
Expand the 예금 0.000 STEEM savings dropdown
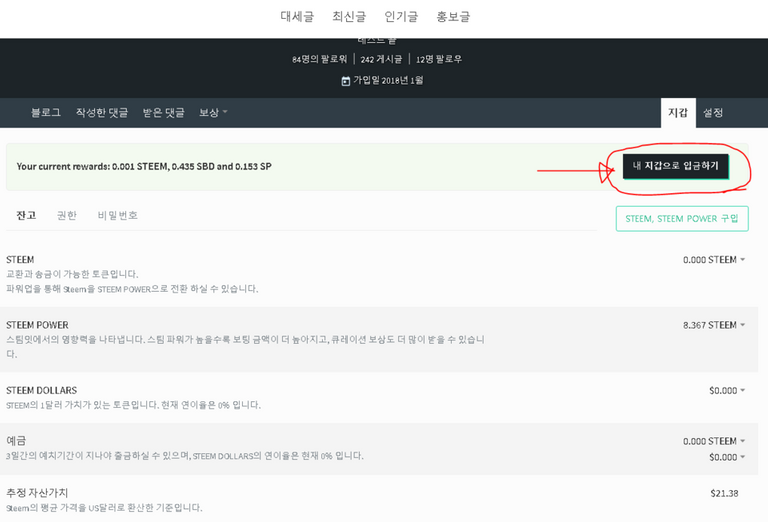(x=714, y=441)
